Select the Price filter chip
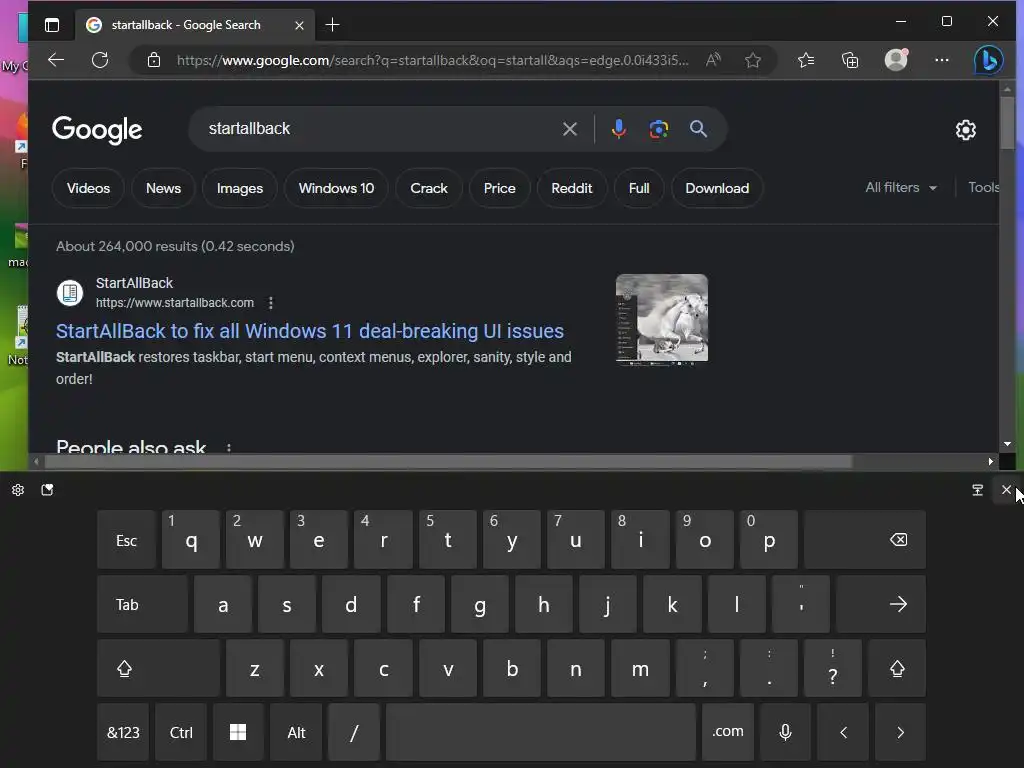 [x=500, y=188]
